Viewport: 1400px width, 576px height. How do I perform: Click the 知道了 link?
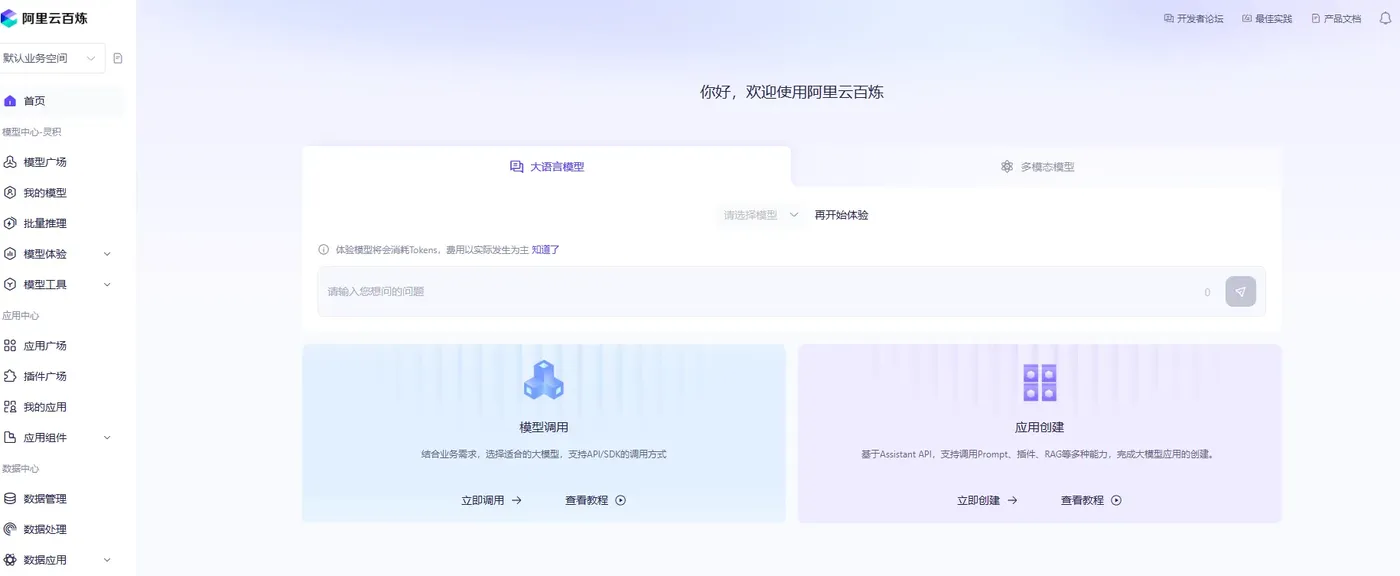[546, 250]
